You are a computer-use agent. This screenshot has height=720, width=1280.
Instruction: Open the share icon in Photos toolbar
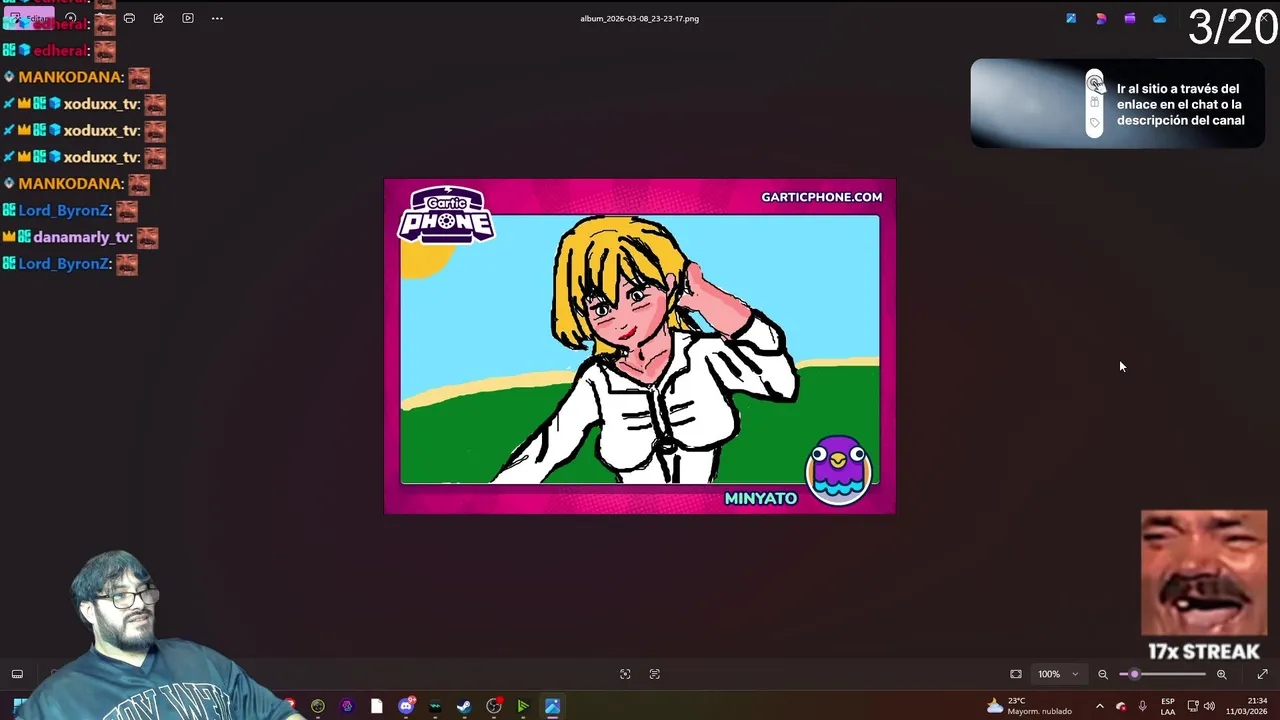point(158,18)
